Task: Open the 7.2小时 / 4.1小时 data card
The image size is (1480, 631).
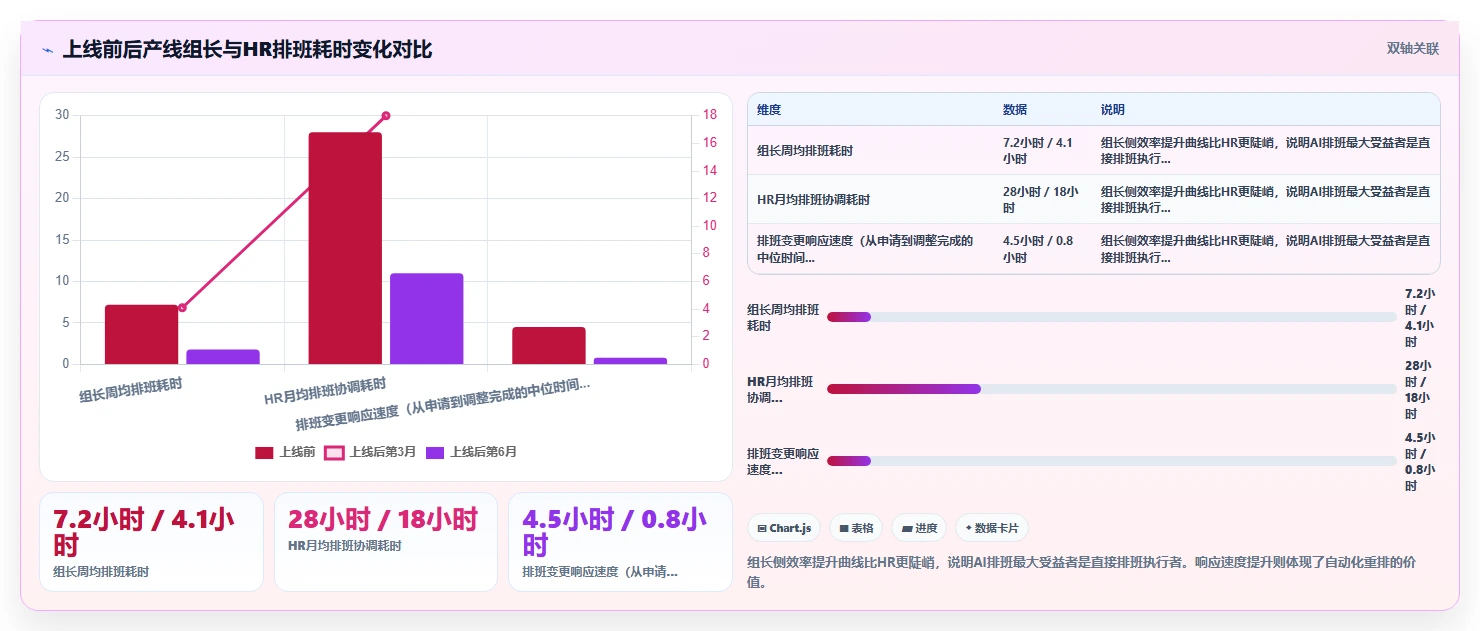Action: click(151, 542)
